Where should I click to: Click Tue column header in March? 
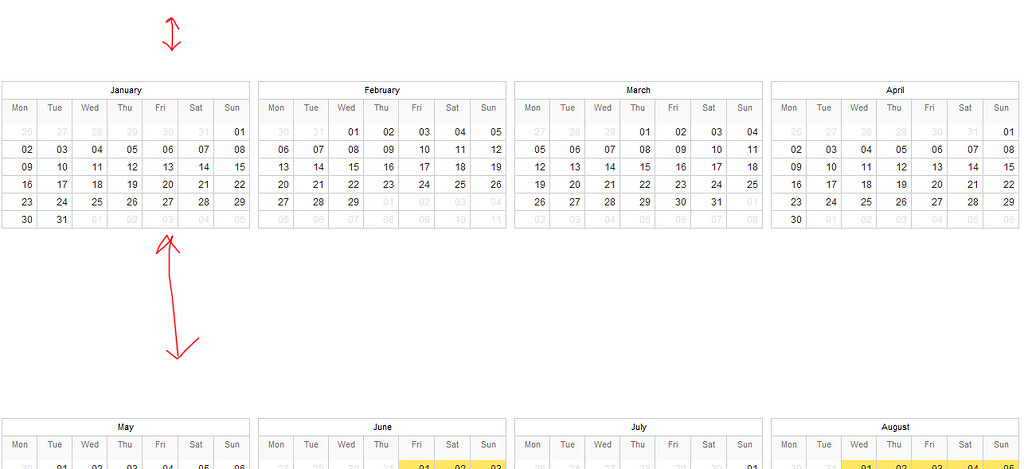pyautogui.click(x=568, y=108)
